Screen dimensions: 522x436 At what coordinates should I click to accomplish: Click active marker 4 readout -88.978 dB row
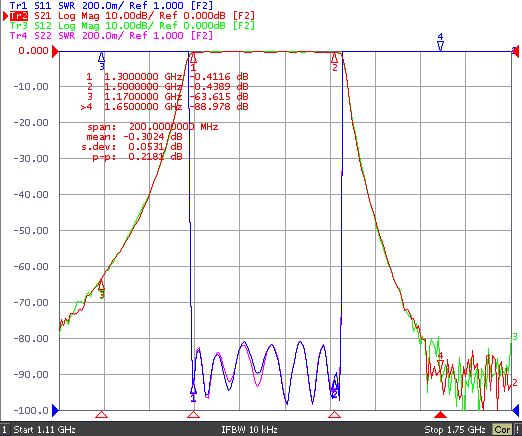pyautogui.click(x=165, y=107)
